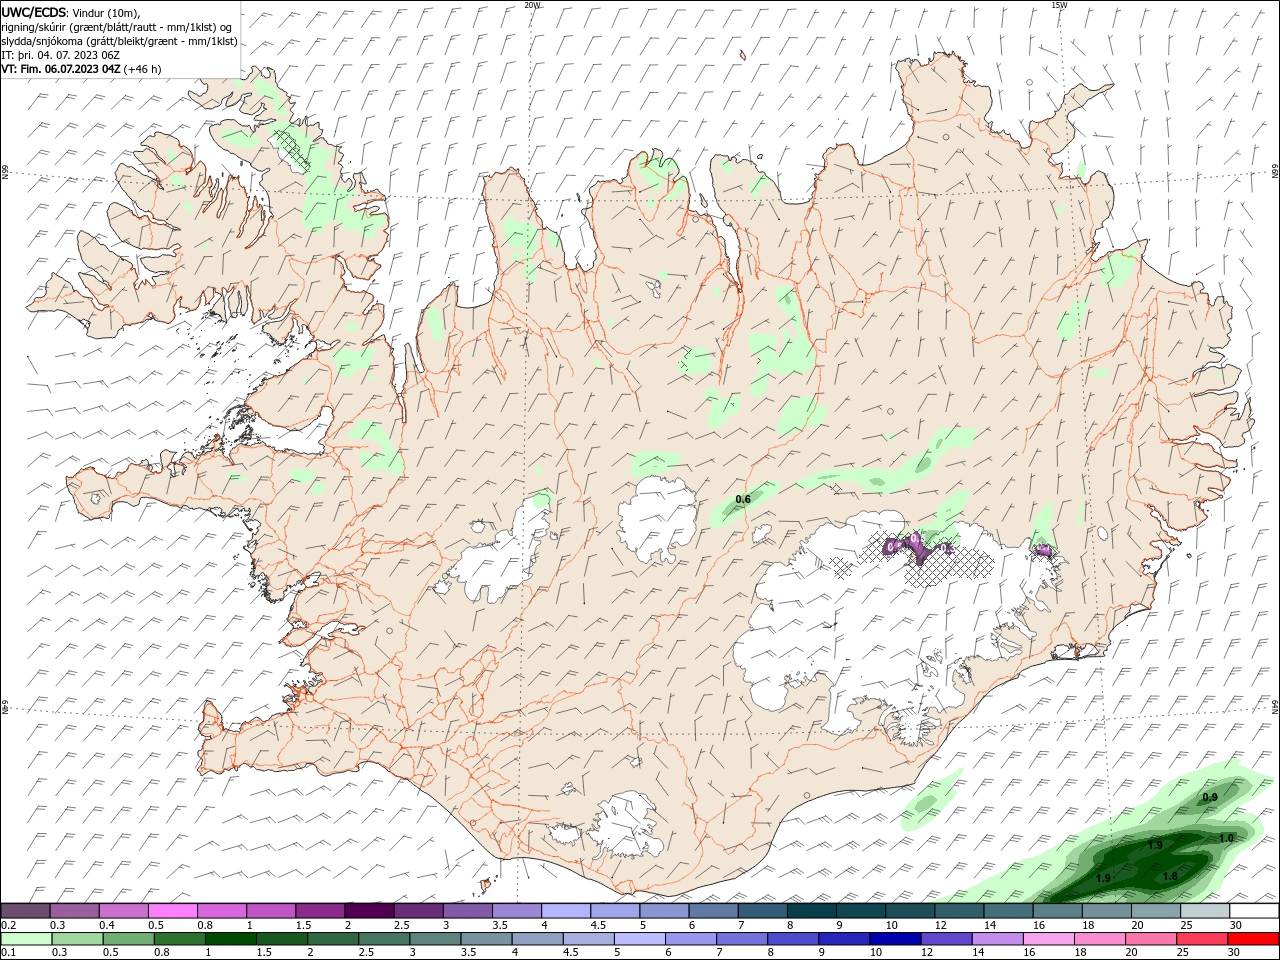1280x960 pixels.
Task: Click the 14 gray-teal swatch, upper legend row
Action: pyautogui.click(x=1008, y=911)
